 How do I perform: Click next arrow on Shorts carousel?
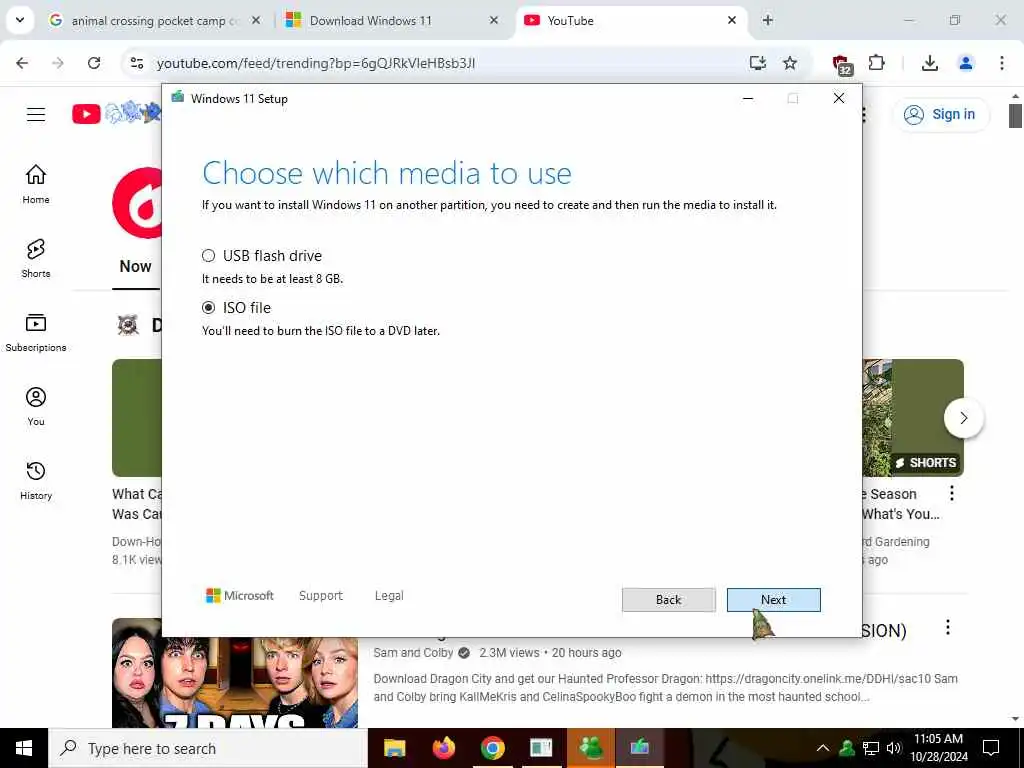pos(964,418)
